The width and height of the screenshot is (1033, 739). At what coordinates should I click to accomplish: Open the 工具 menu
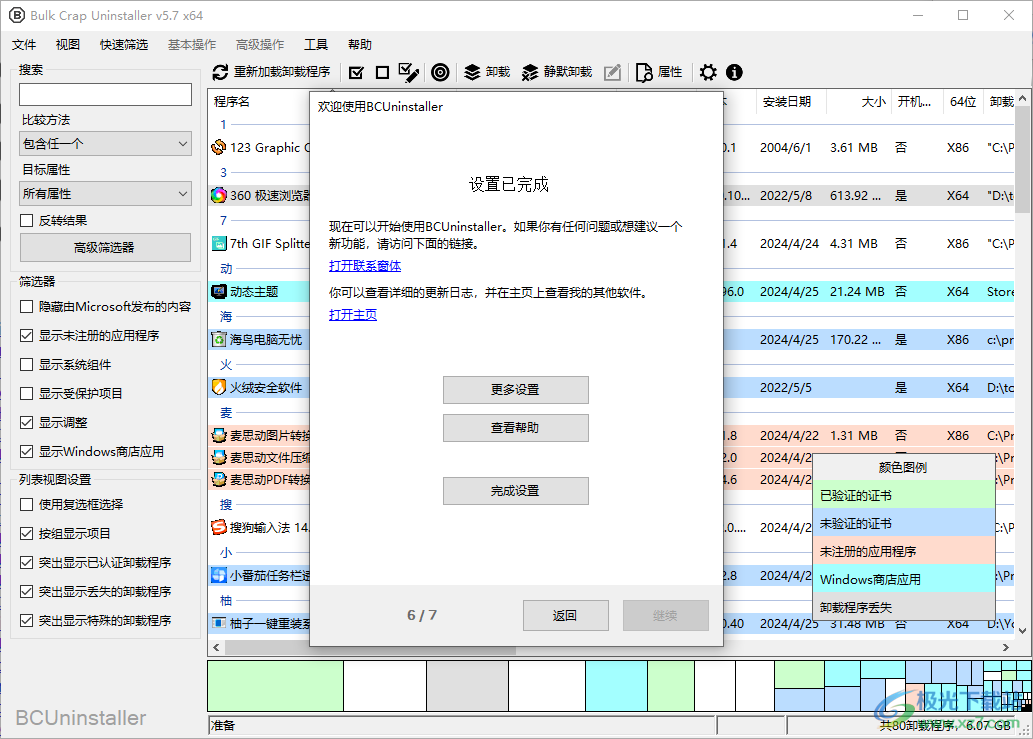[x=316, y=44]
